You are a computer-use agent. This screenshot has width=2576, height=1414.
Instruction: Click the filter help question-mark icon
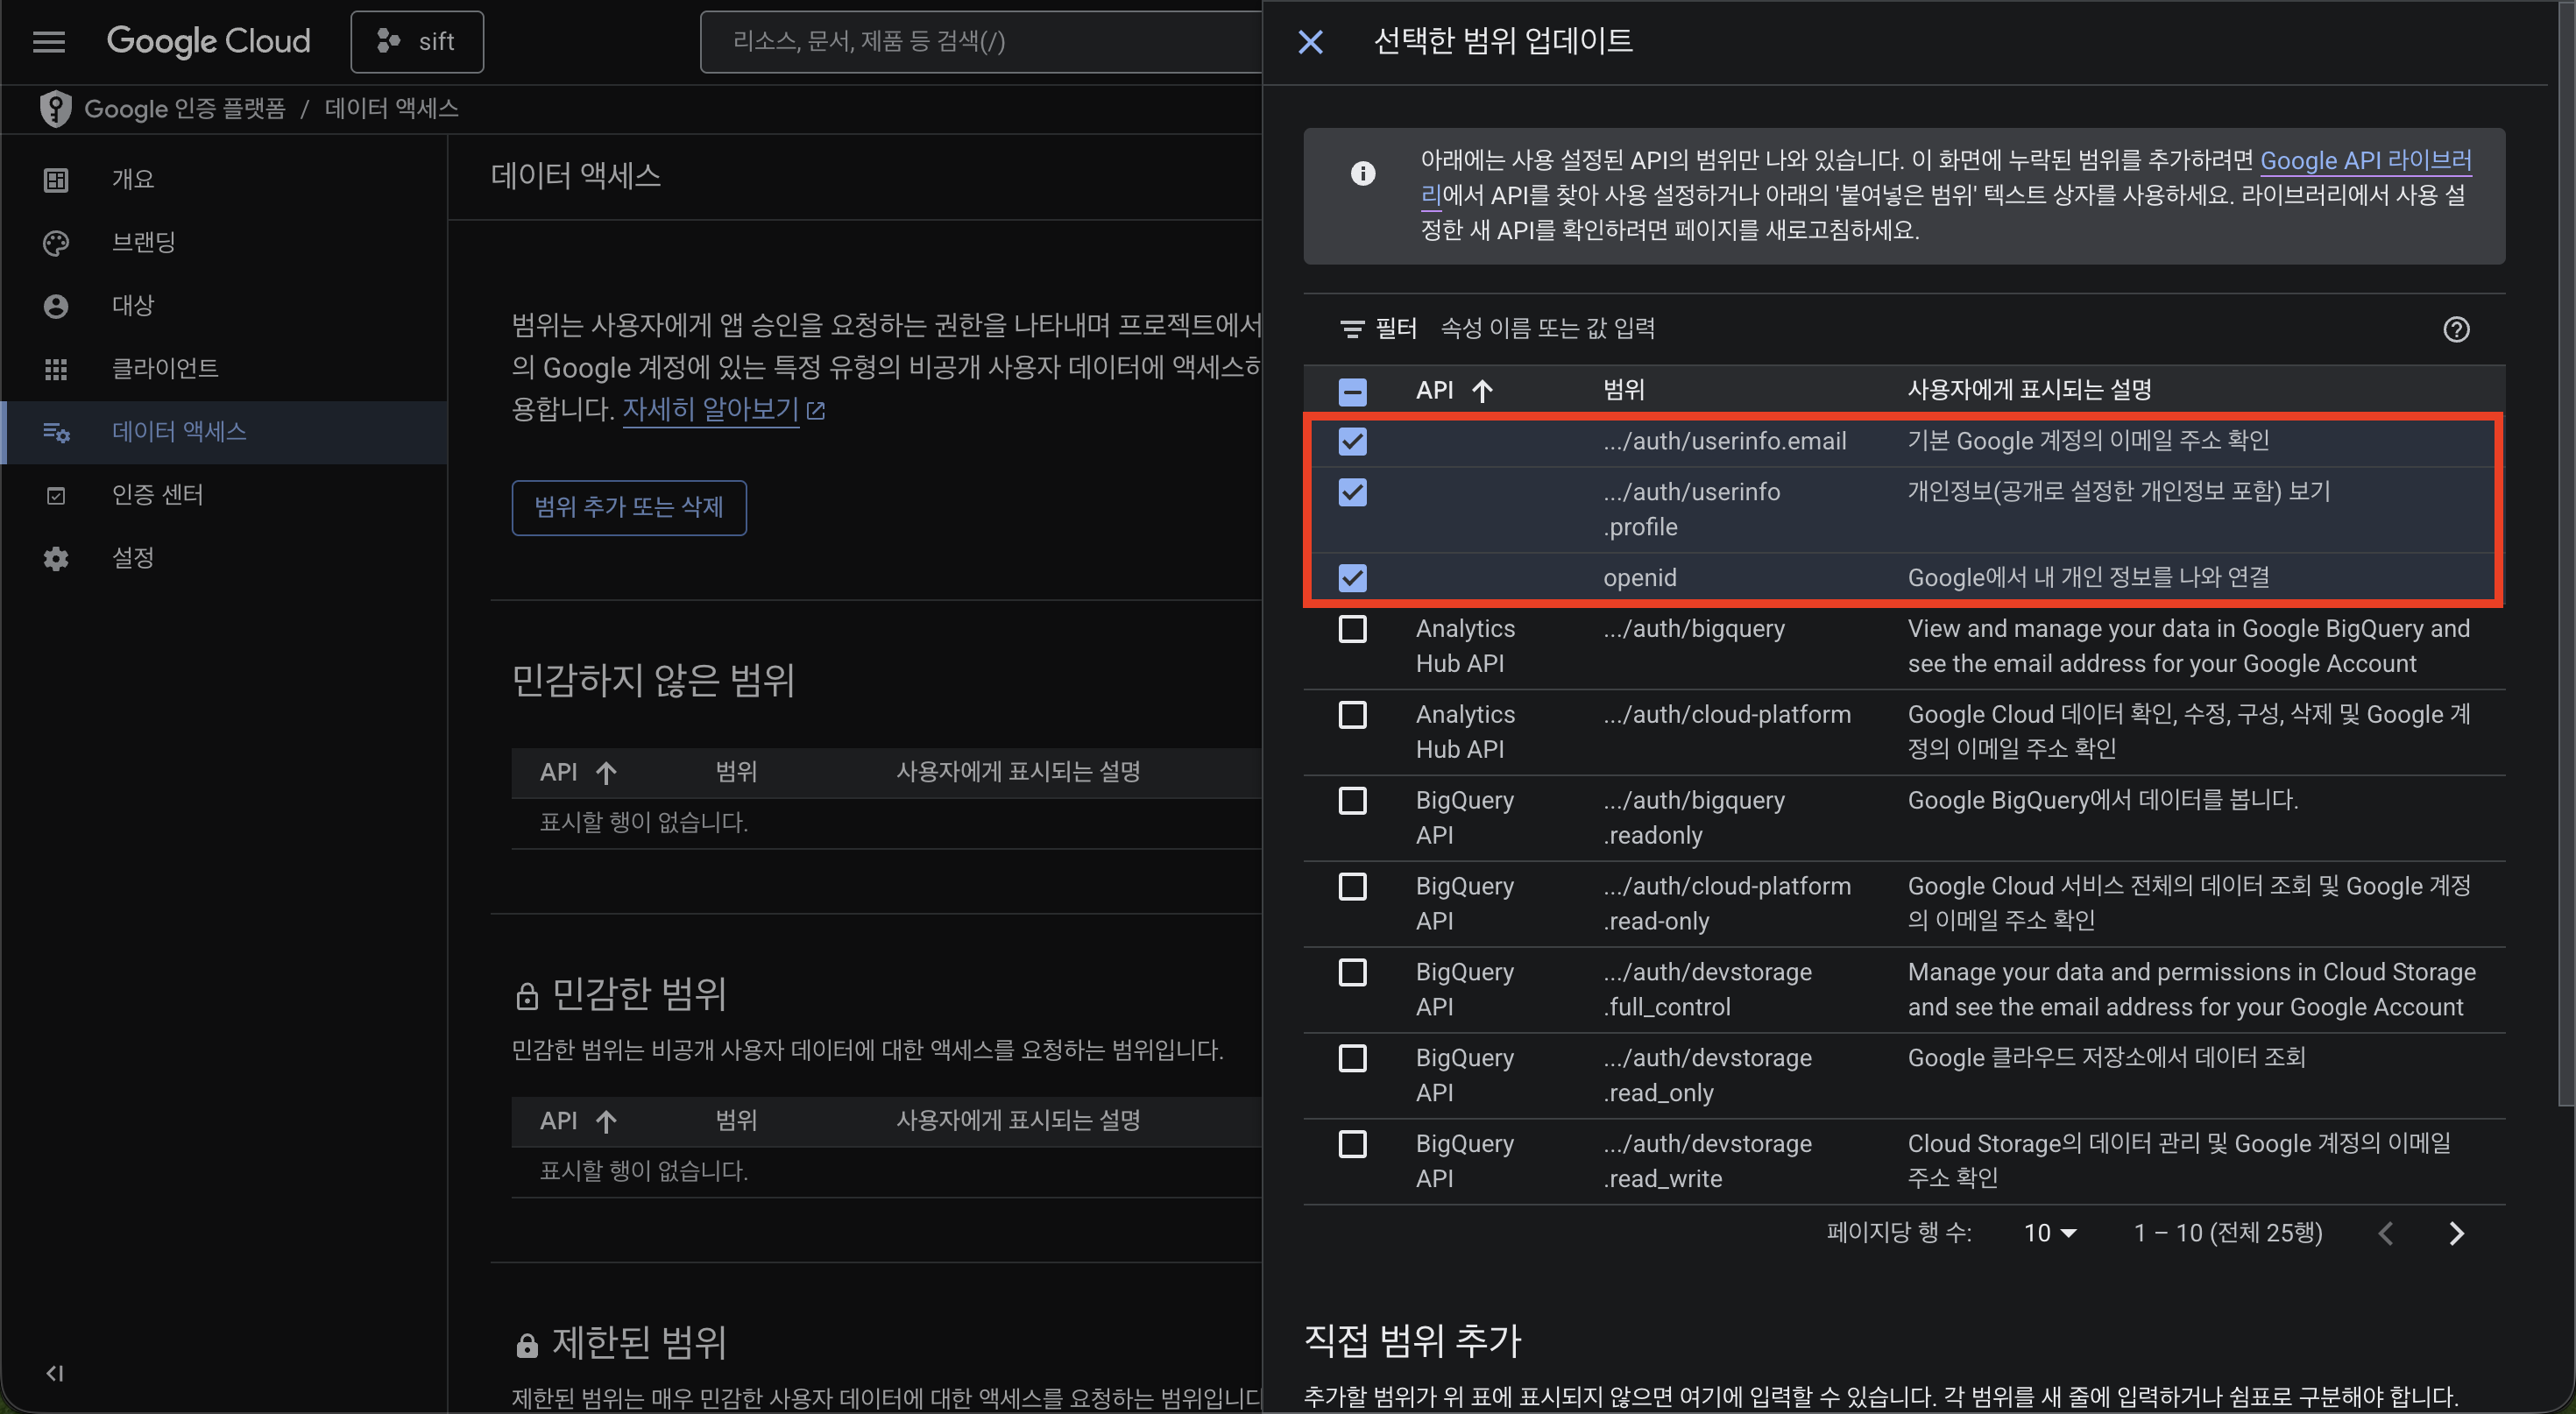(x=2456, y=329)
